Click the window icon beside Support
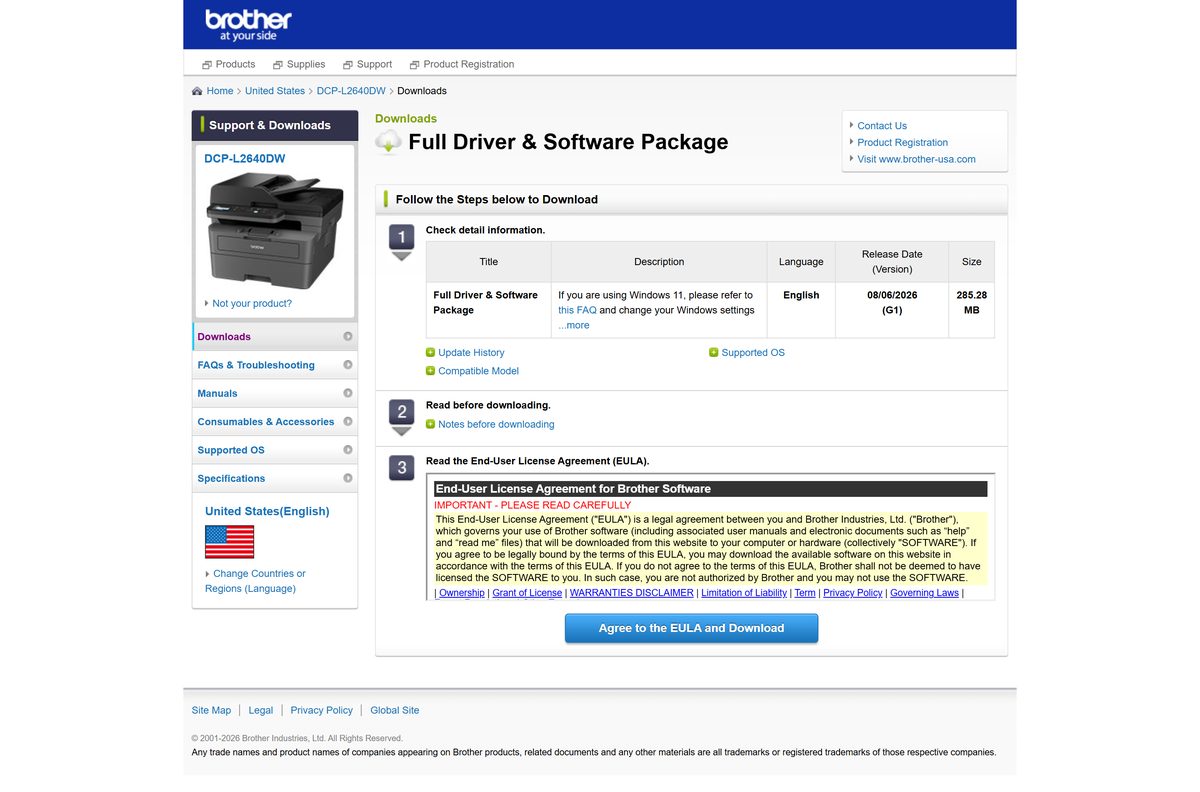1200x792 pixels. tap(348, 65)
